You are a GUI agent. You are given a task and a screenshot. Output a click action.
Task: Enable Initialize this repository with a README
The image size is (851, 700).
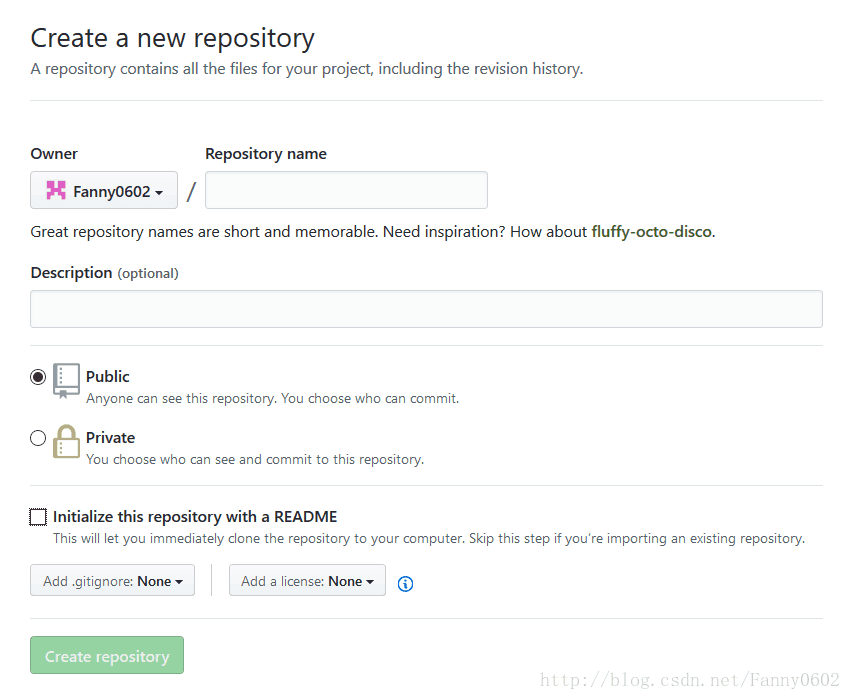[38, 517]
